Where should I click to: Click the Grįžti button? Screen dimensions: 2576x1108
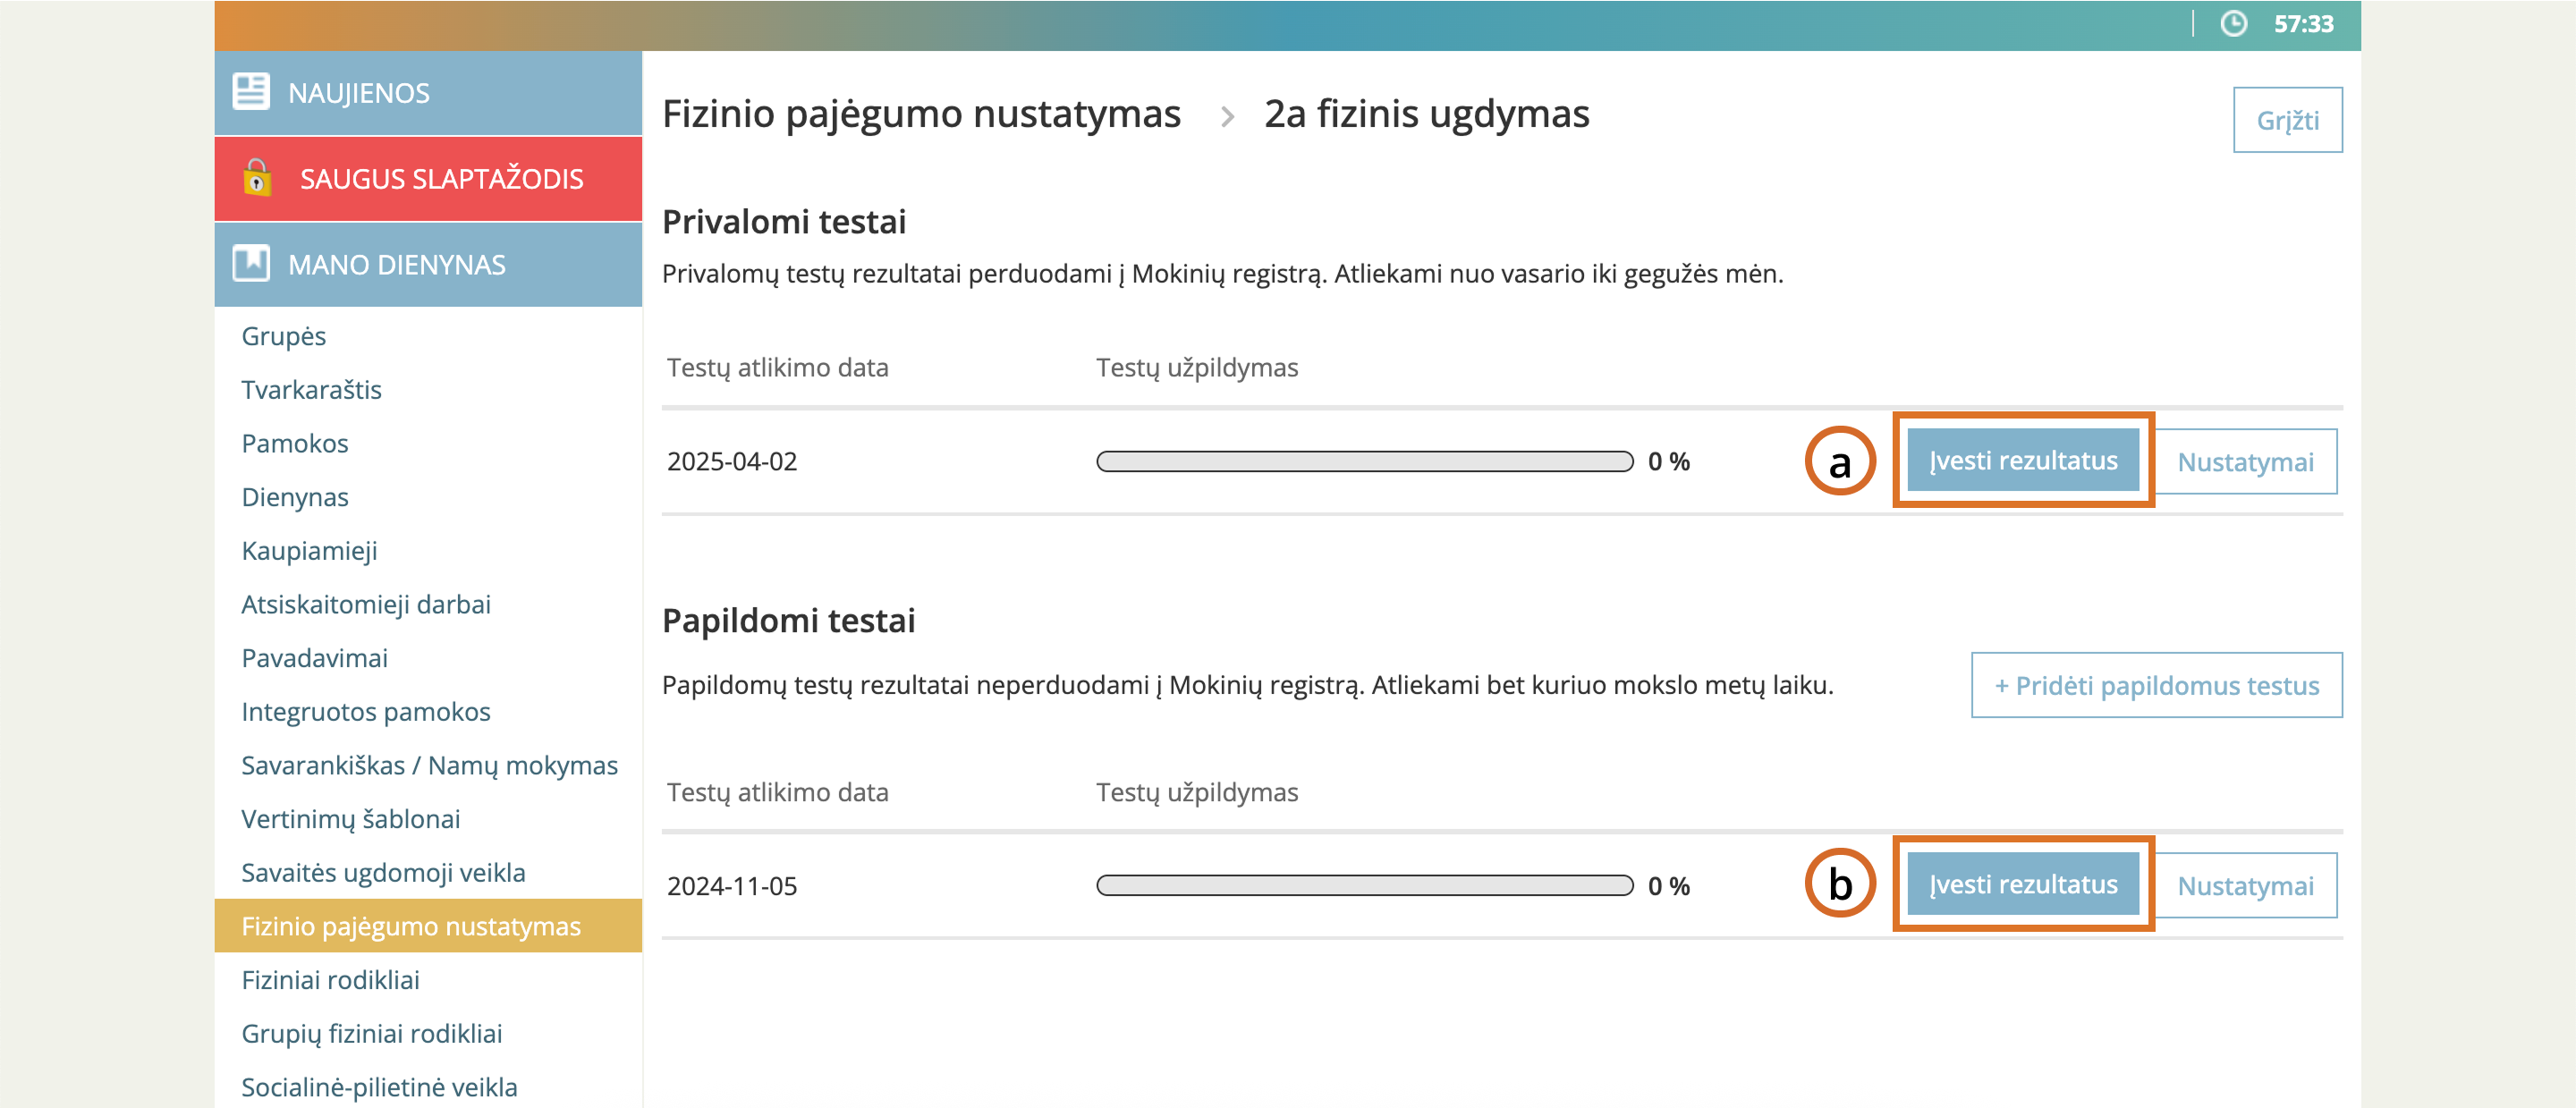2287,120
